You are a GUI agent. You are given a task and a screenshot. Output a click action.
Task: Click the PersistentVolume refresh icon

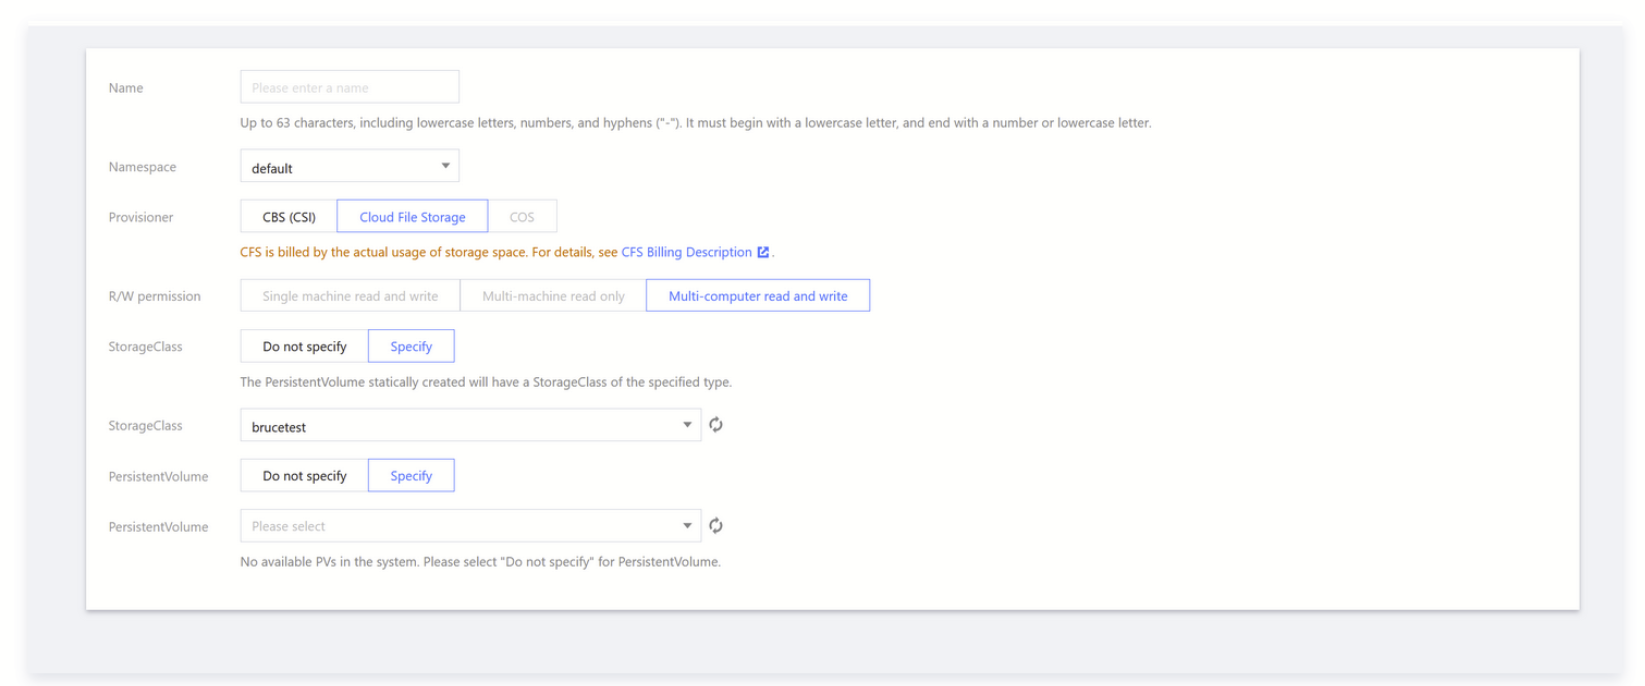(716, 526)
